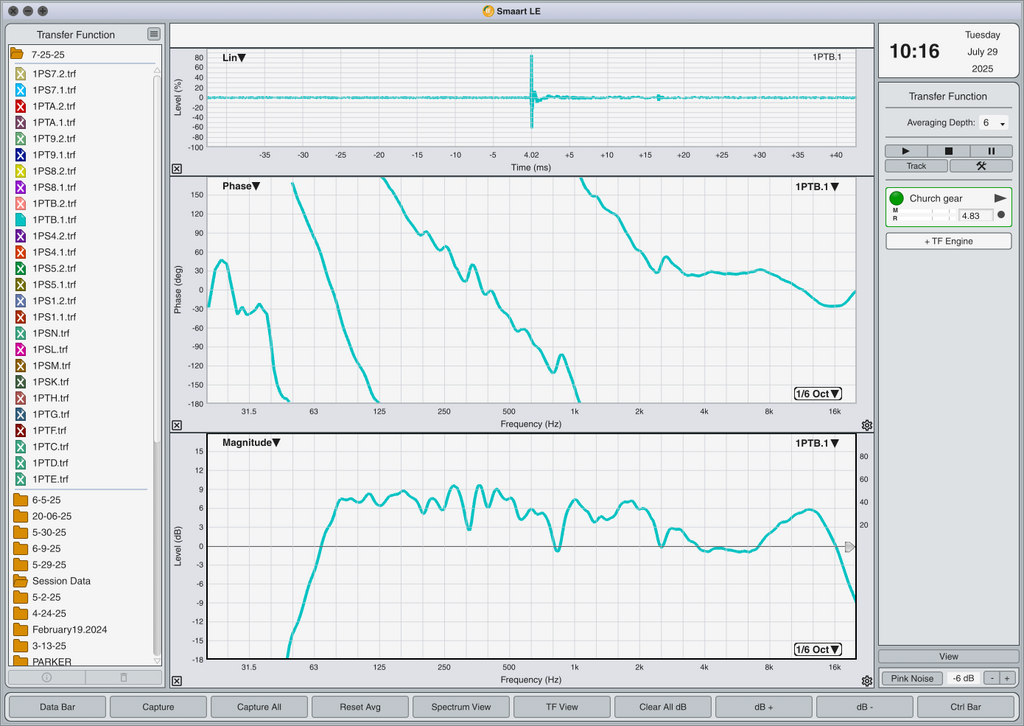
Task: Click the Church gear engine play arrow
Action: click(x=1000, y=198)
